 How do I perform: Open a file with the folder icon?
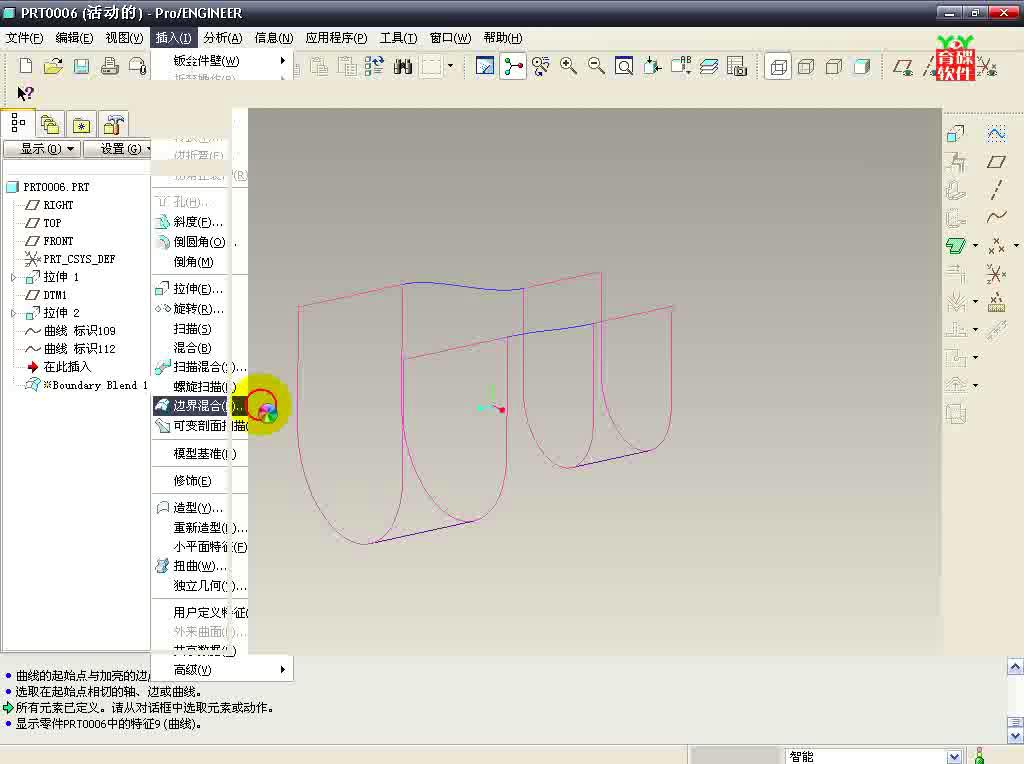pyautogui.click(x=54, y=66)
